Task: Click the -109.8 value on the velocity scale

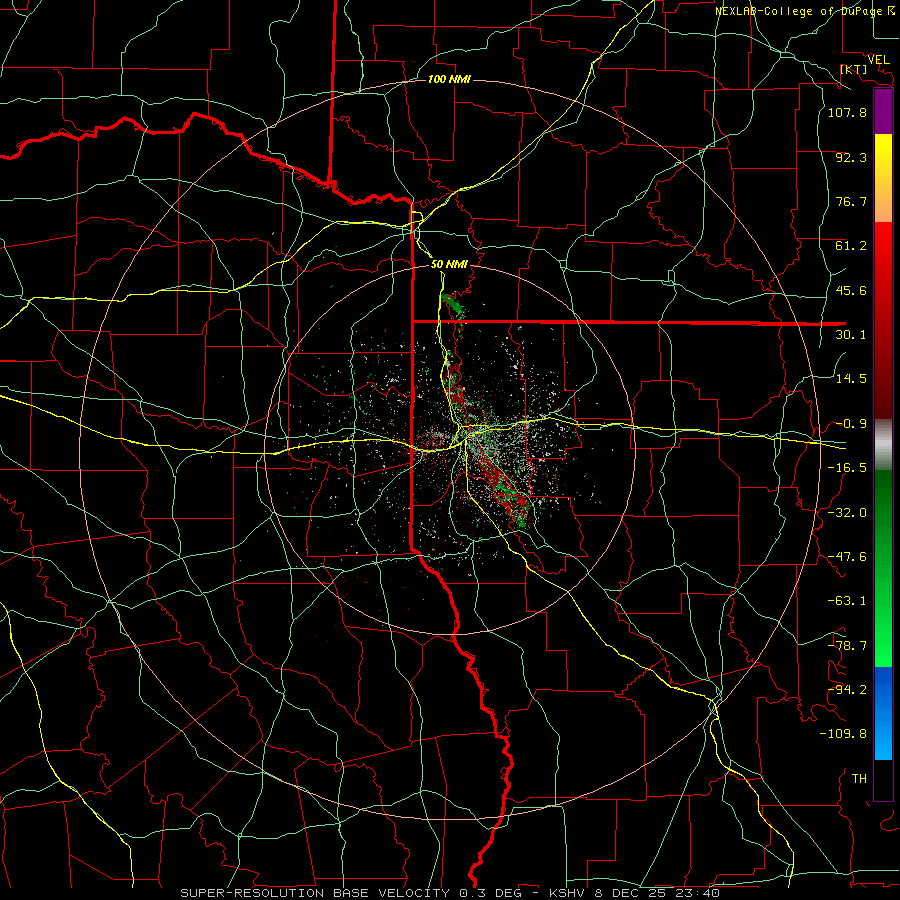Action: (843, 734)
